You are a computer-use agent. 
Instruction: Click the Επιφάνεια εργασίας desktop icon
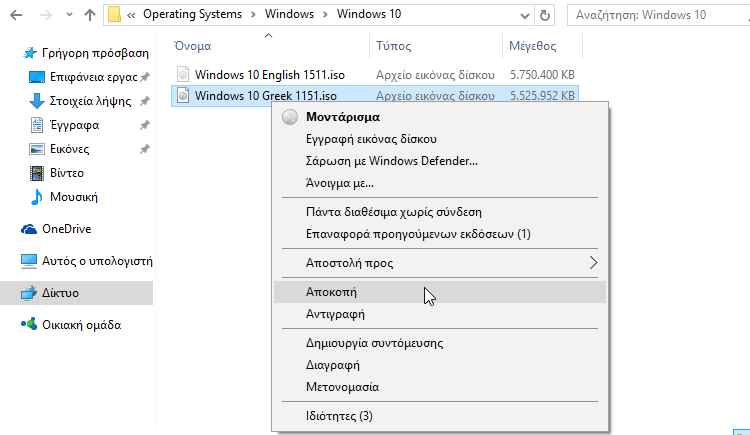pos(37,77)
